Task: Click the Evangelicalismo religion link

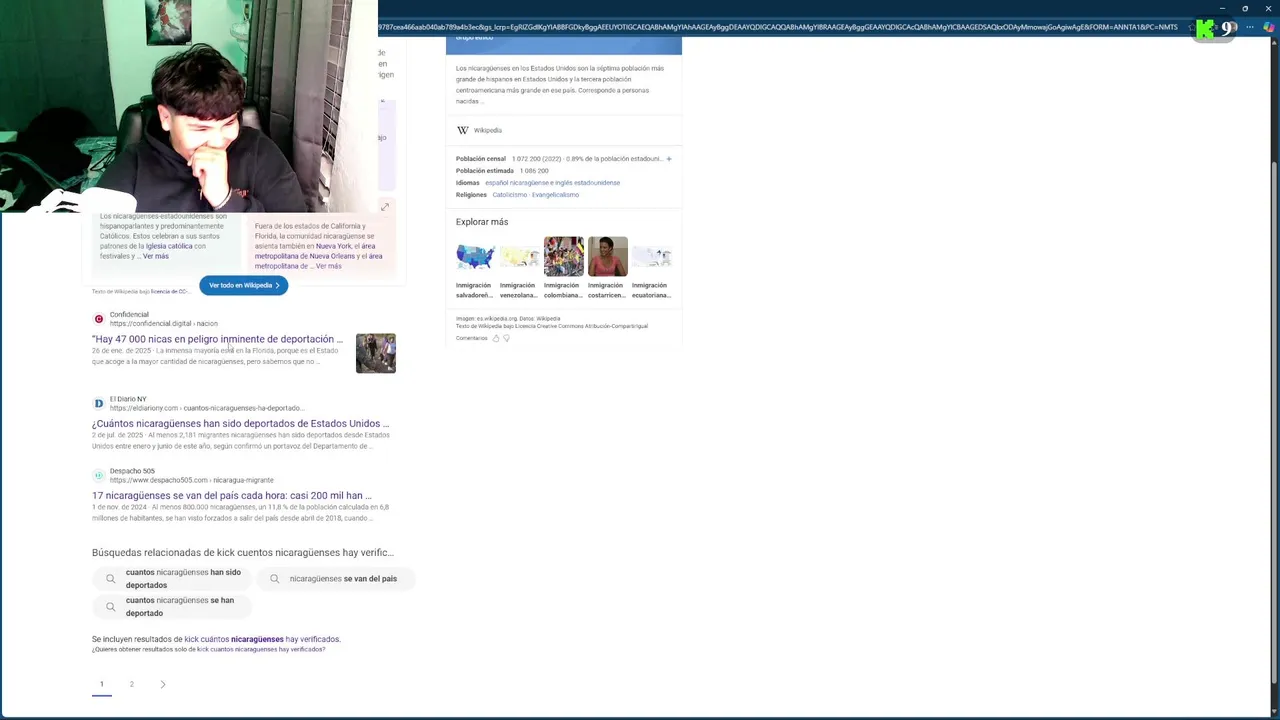Action: click(x=556, y=195)
